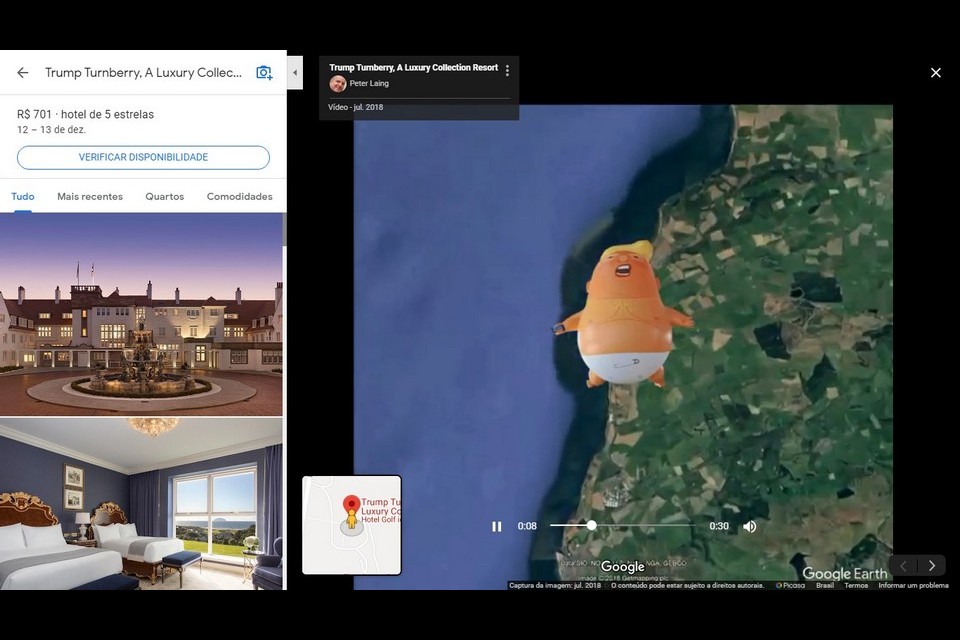Image resolution: width=960 pixels, height=640 pixels.
Task: Click the 'Vídeo - jul. 2018' caption
Action: click(356, 107)
